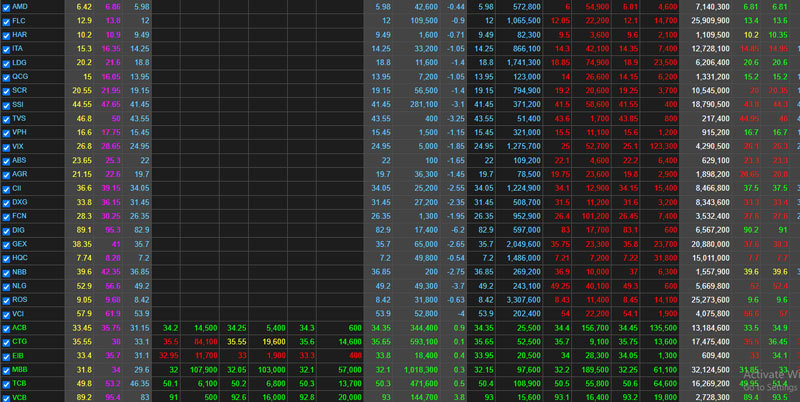Select the LDG ticker name
The width and height of the screenshot is (800, 402).
pos(20,62)
